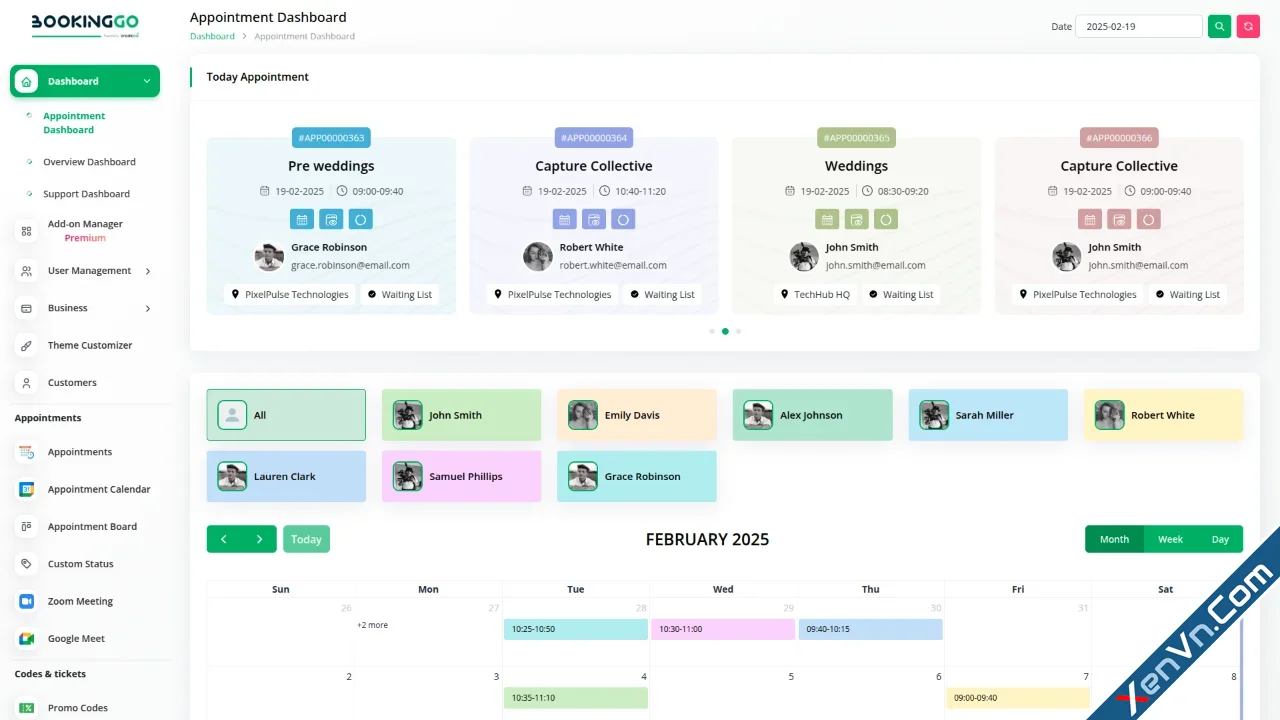Click the Appointment Board sidebar icon

[x=27, y=526]
